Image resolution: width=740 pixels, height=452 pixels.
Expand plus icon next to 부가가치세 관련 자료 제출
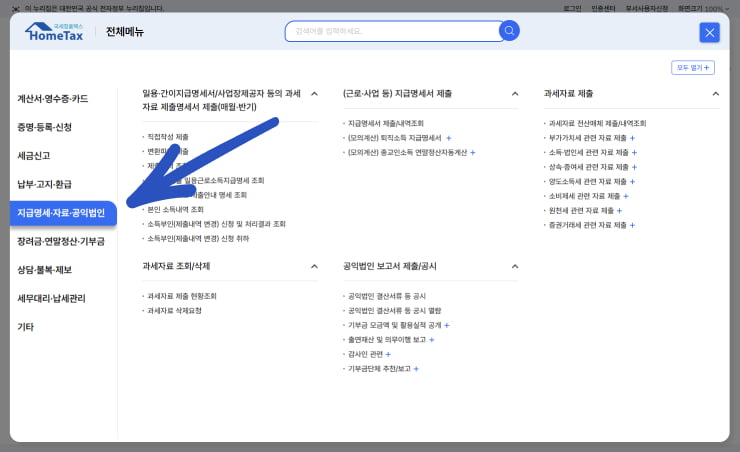click(x=634, y=138)
